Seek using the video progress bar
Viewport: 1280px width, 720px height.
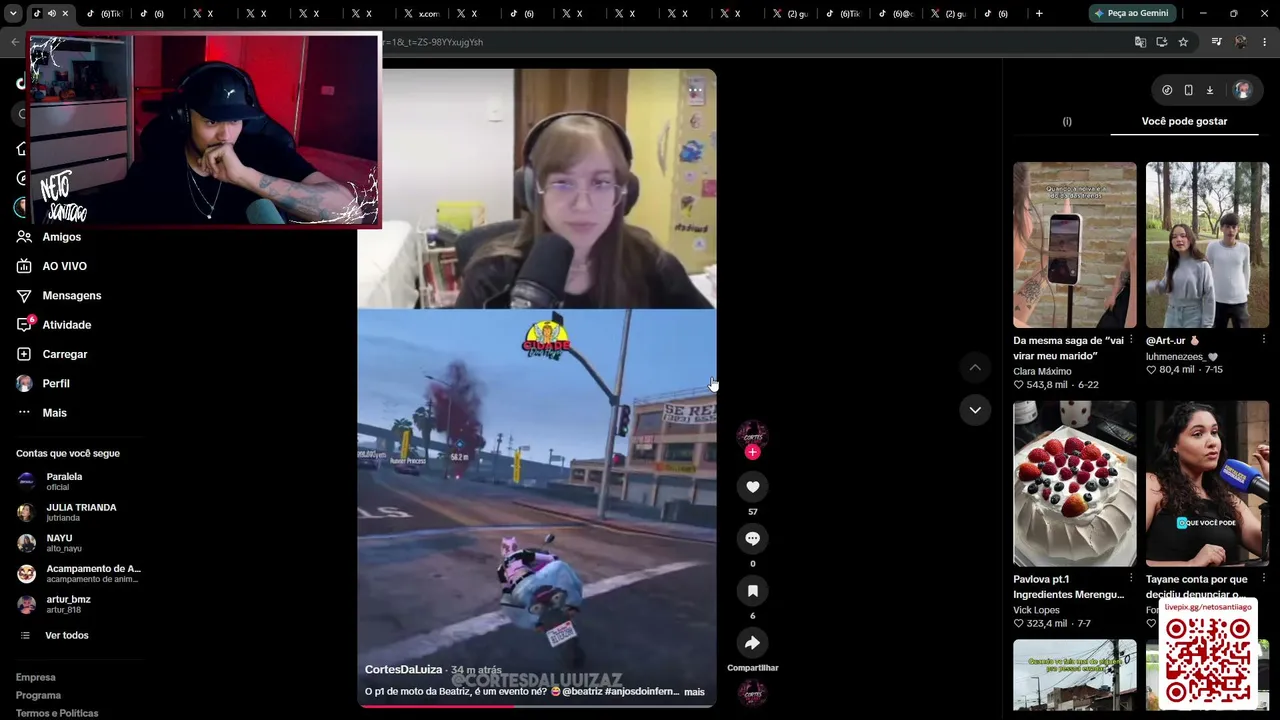point(537,706)
